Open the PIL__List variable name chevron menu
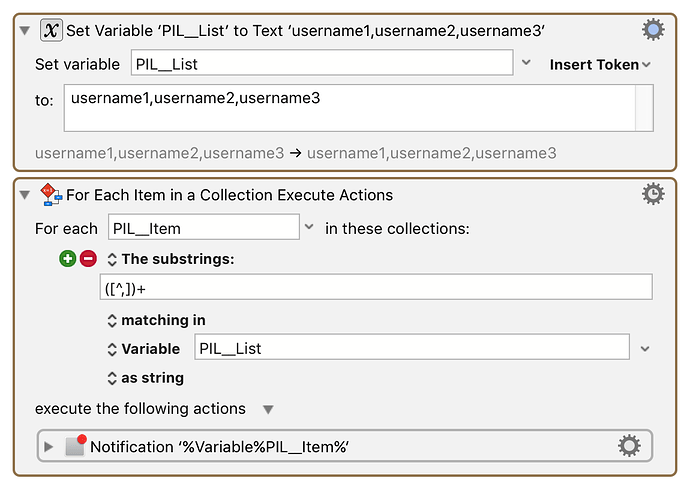Viewport: 690px width, 493px height. [526, 63]
